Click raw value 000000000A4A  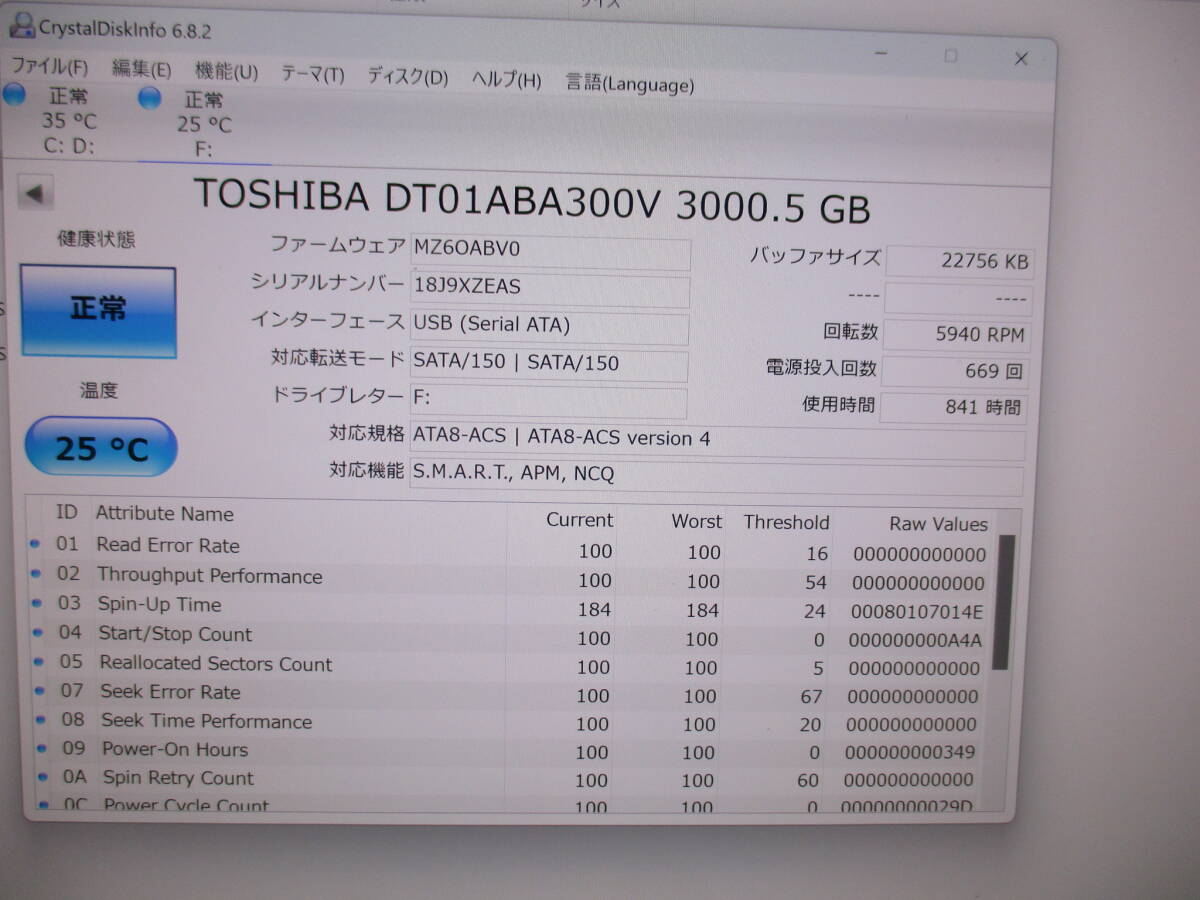pyautogui.click(x=915, y=640)
